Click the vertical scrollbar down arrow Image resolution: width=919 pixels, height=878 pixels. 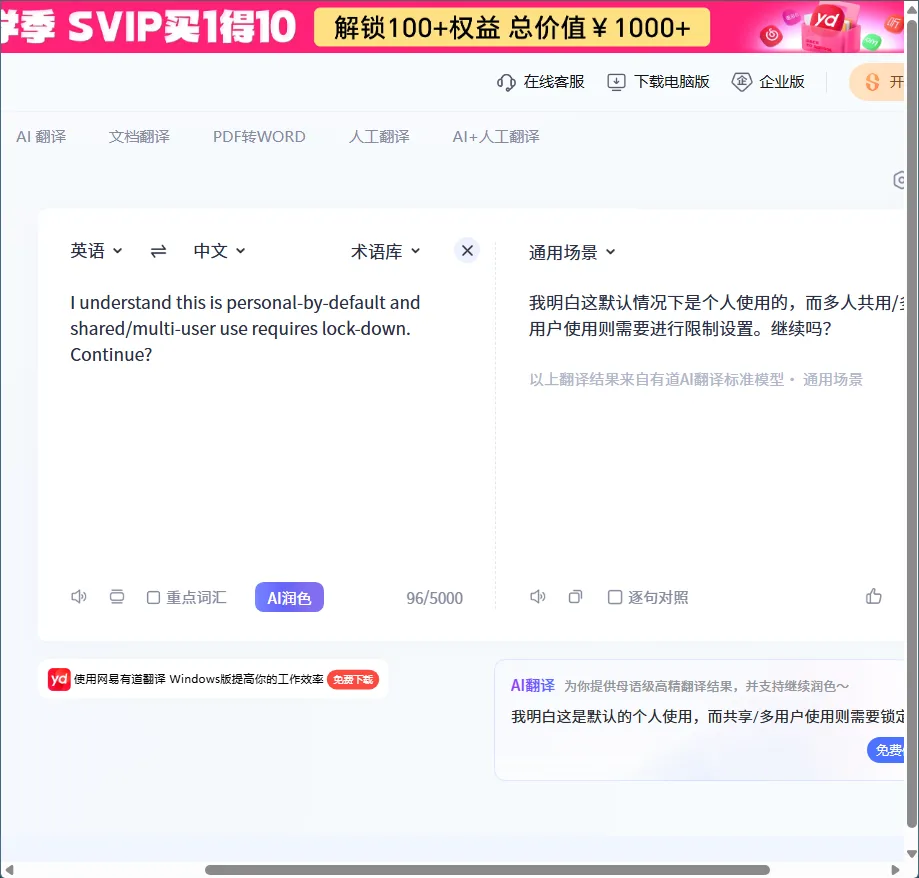pyautogui.click(x=911, y=855)
